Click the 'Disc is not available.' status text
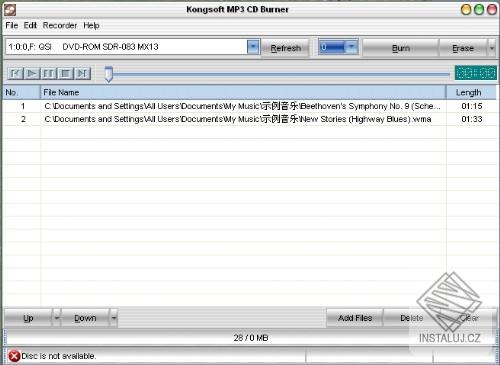 pyautogui.click(x=59, y=356)
